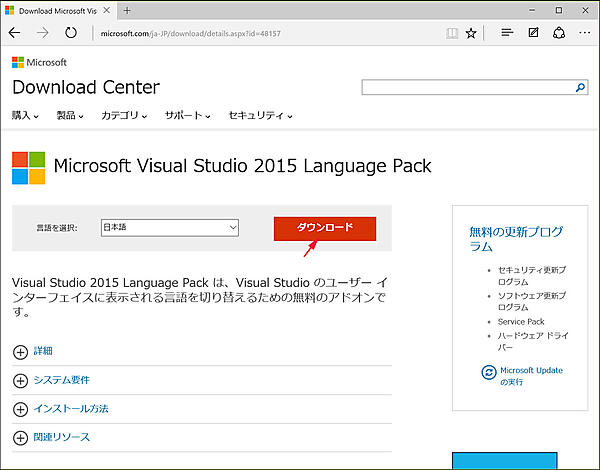Open the Hub icon in toolbar
The width and height of the screenshot is (600, 470).
click(x=507, y=33)
